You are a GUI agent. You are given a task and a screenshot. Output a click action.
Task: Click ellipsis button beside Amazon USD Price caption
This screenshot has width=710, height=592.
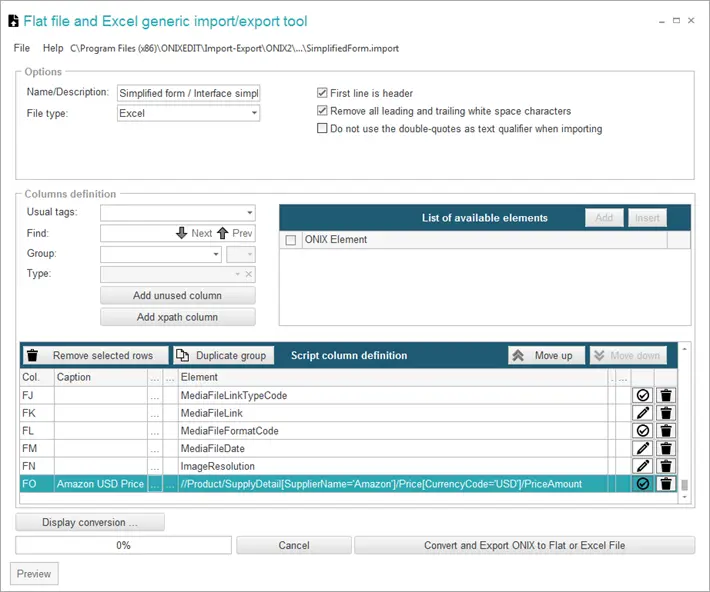155,484
